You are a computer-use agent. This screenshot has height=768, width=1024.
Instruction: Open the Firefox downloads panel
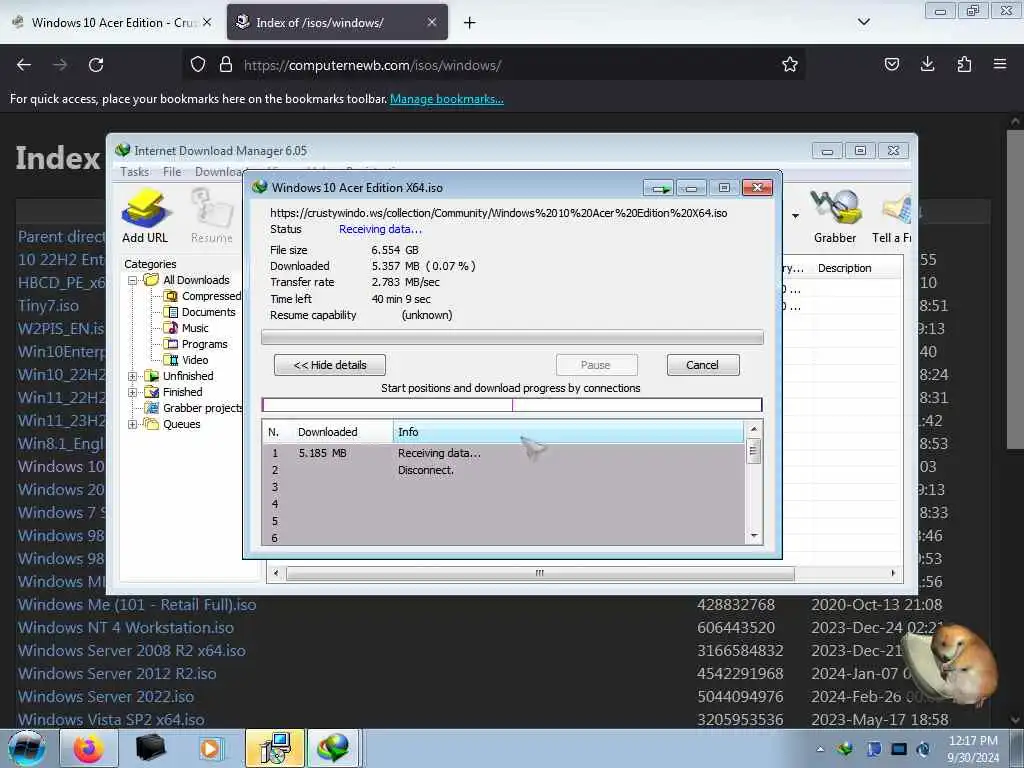coord(927,64)
